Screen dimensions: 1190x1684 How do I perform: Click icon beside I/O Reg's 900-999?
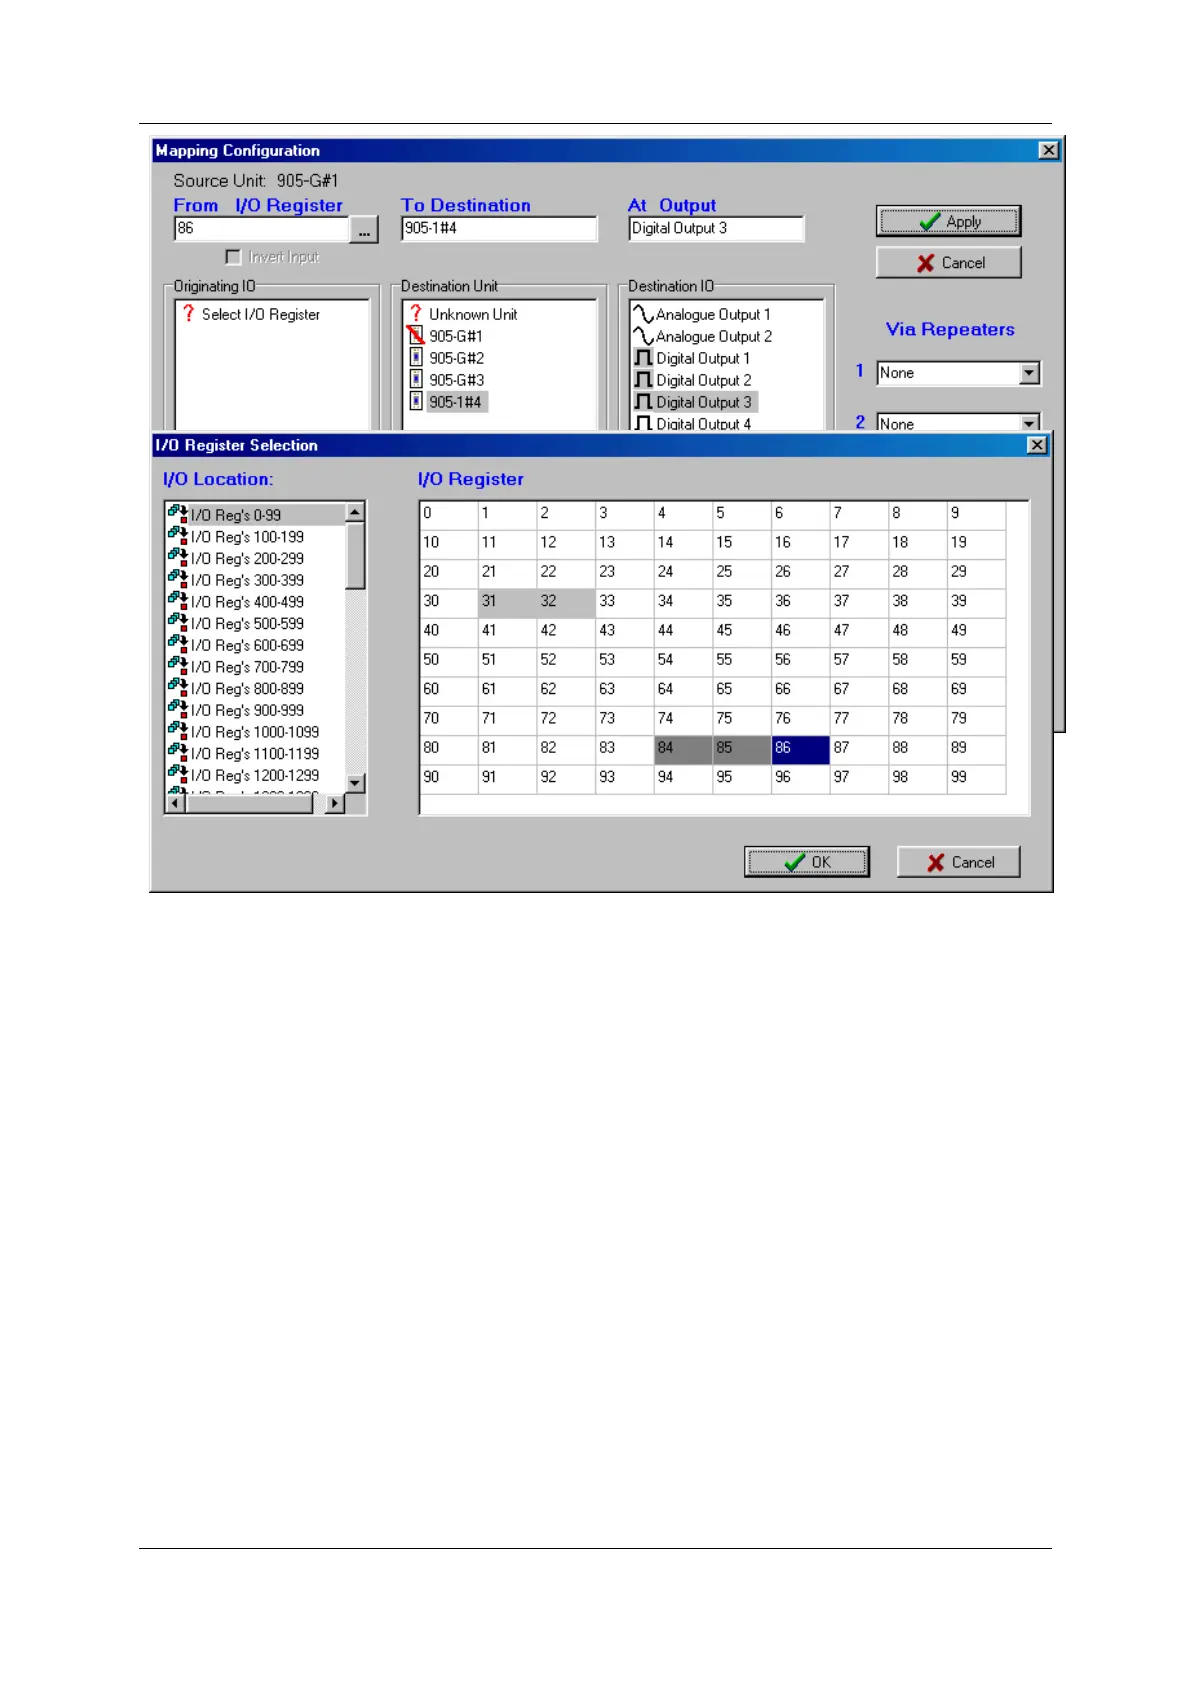178,709
